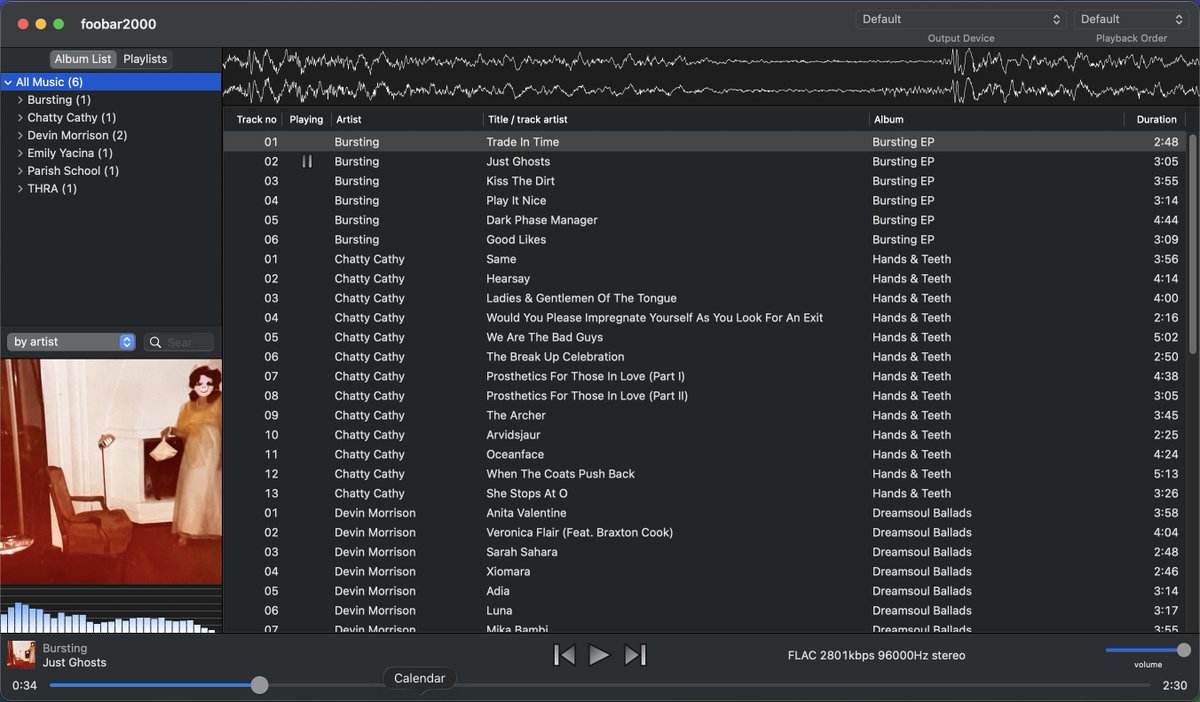Screen dimensions: 1200x702
Task: Collapse the All Music tree node
Action: (x=9, y=82)
